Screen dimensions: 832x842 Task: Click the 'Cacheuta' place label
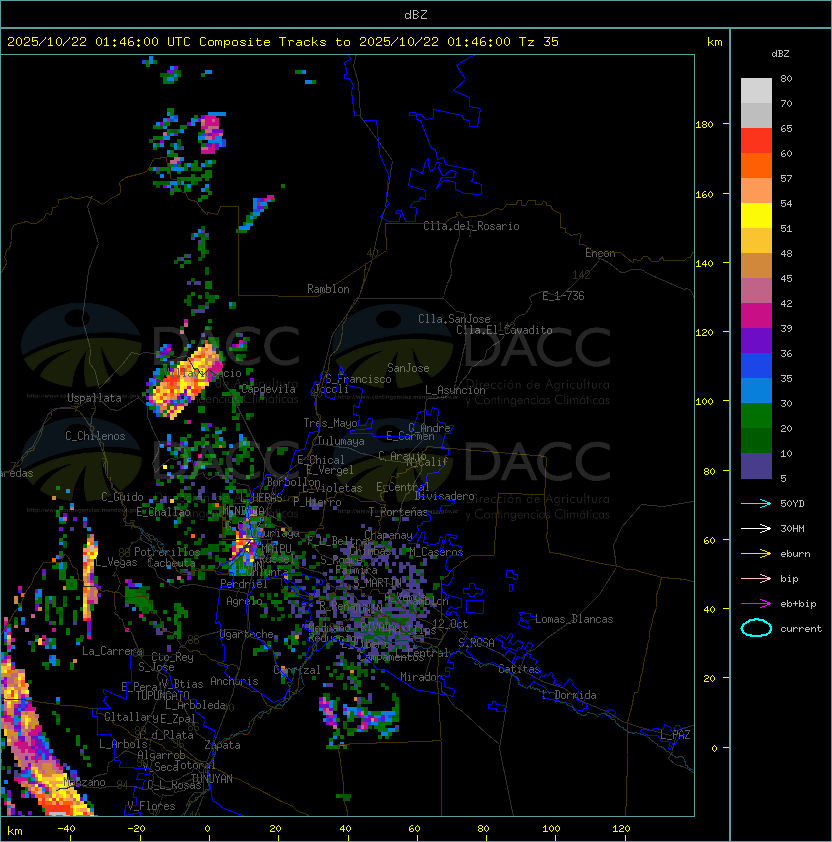click(x=171, y=563)
